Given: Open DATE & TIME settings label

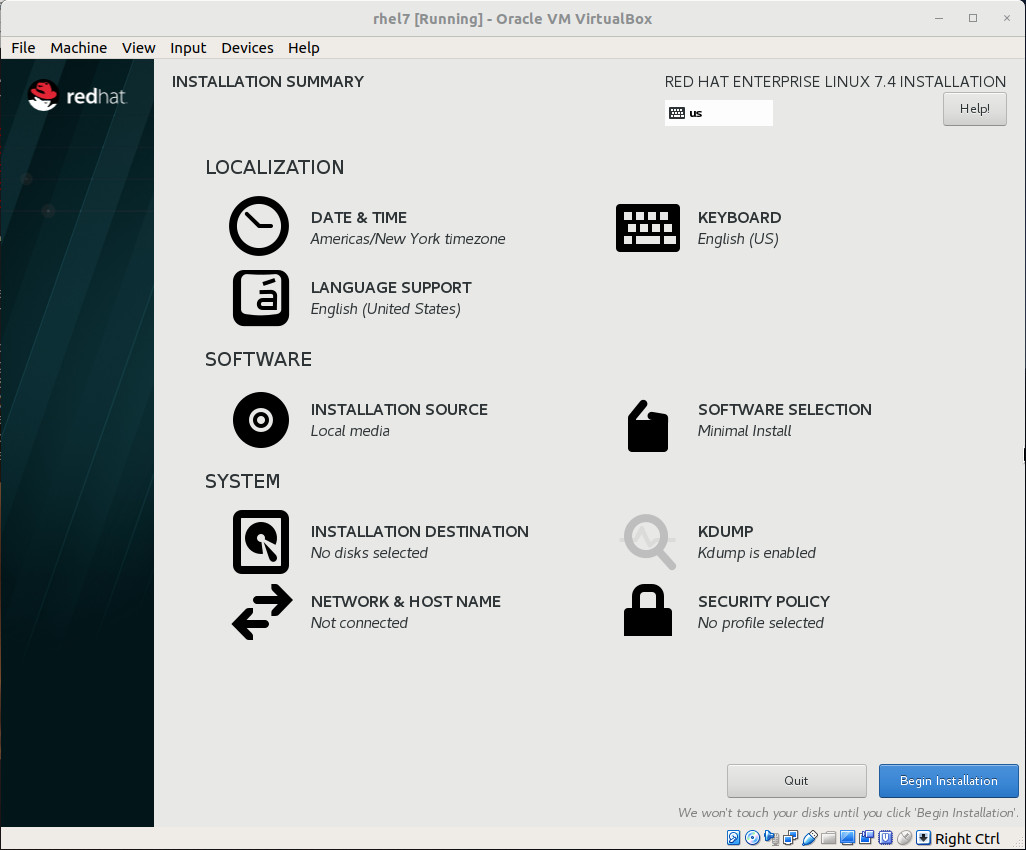Looking at the screenshot, I should (x=359, y=218).
